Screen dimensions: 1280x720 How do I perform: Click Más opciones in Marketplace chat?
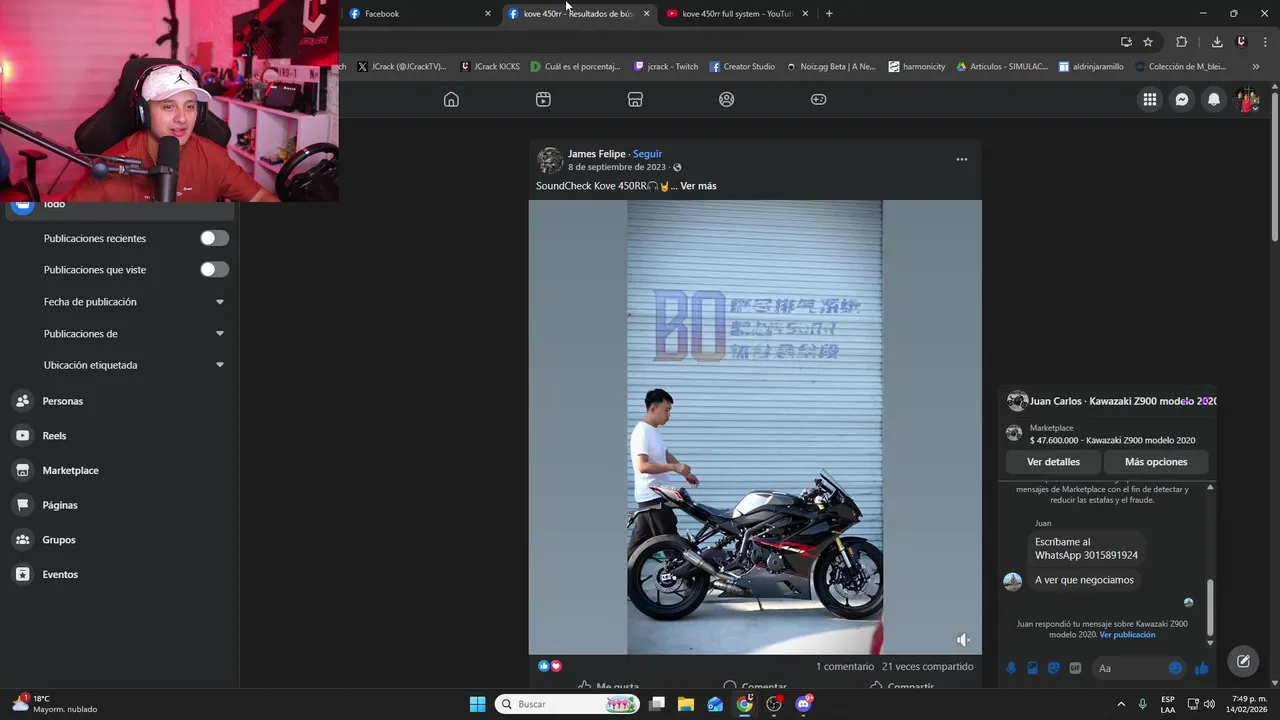[x=1156, y=462]
